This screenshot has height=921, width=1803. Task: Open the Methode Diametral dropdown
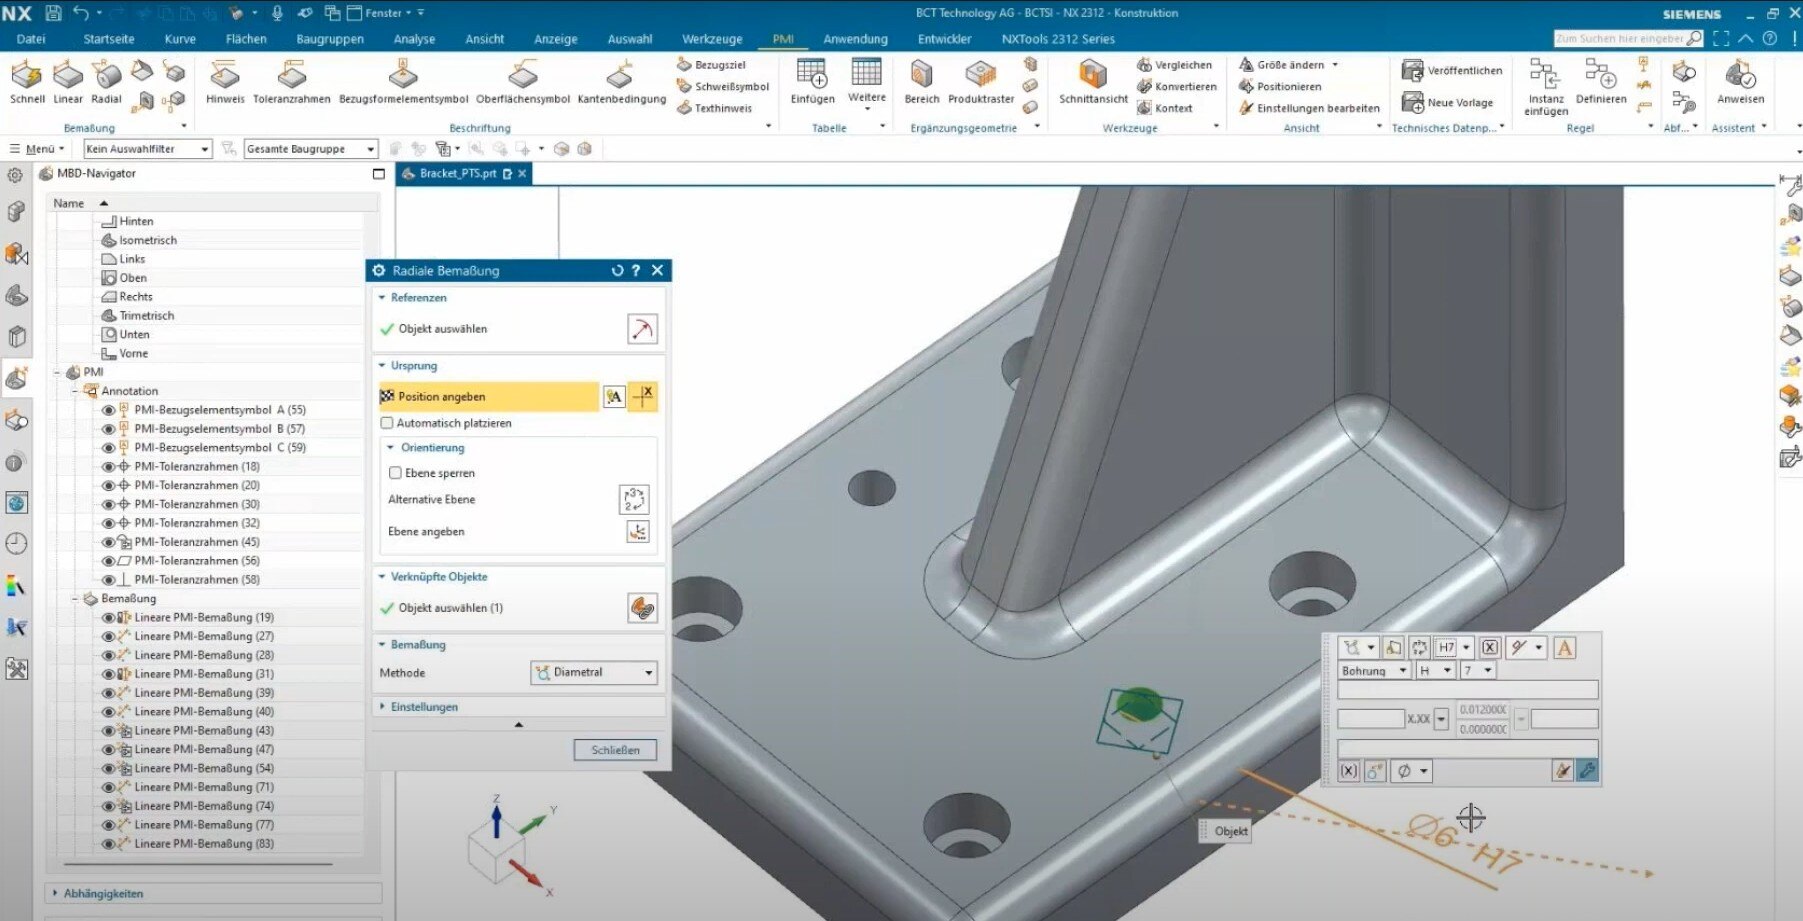[593, 673]
